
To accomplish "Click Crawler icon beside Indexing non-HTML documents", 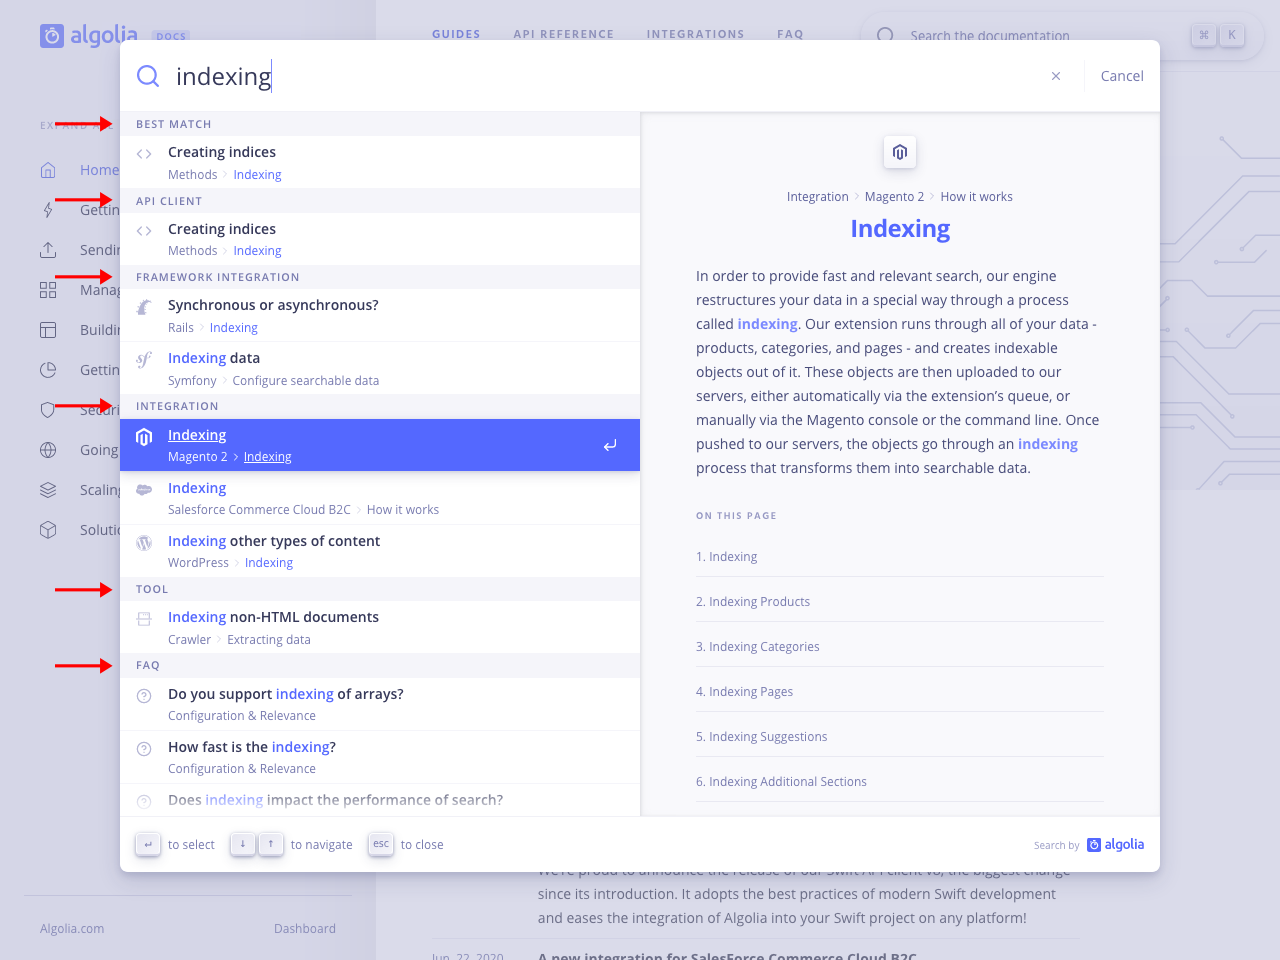I will (x=144, y=619).
